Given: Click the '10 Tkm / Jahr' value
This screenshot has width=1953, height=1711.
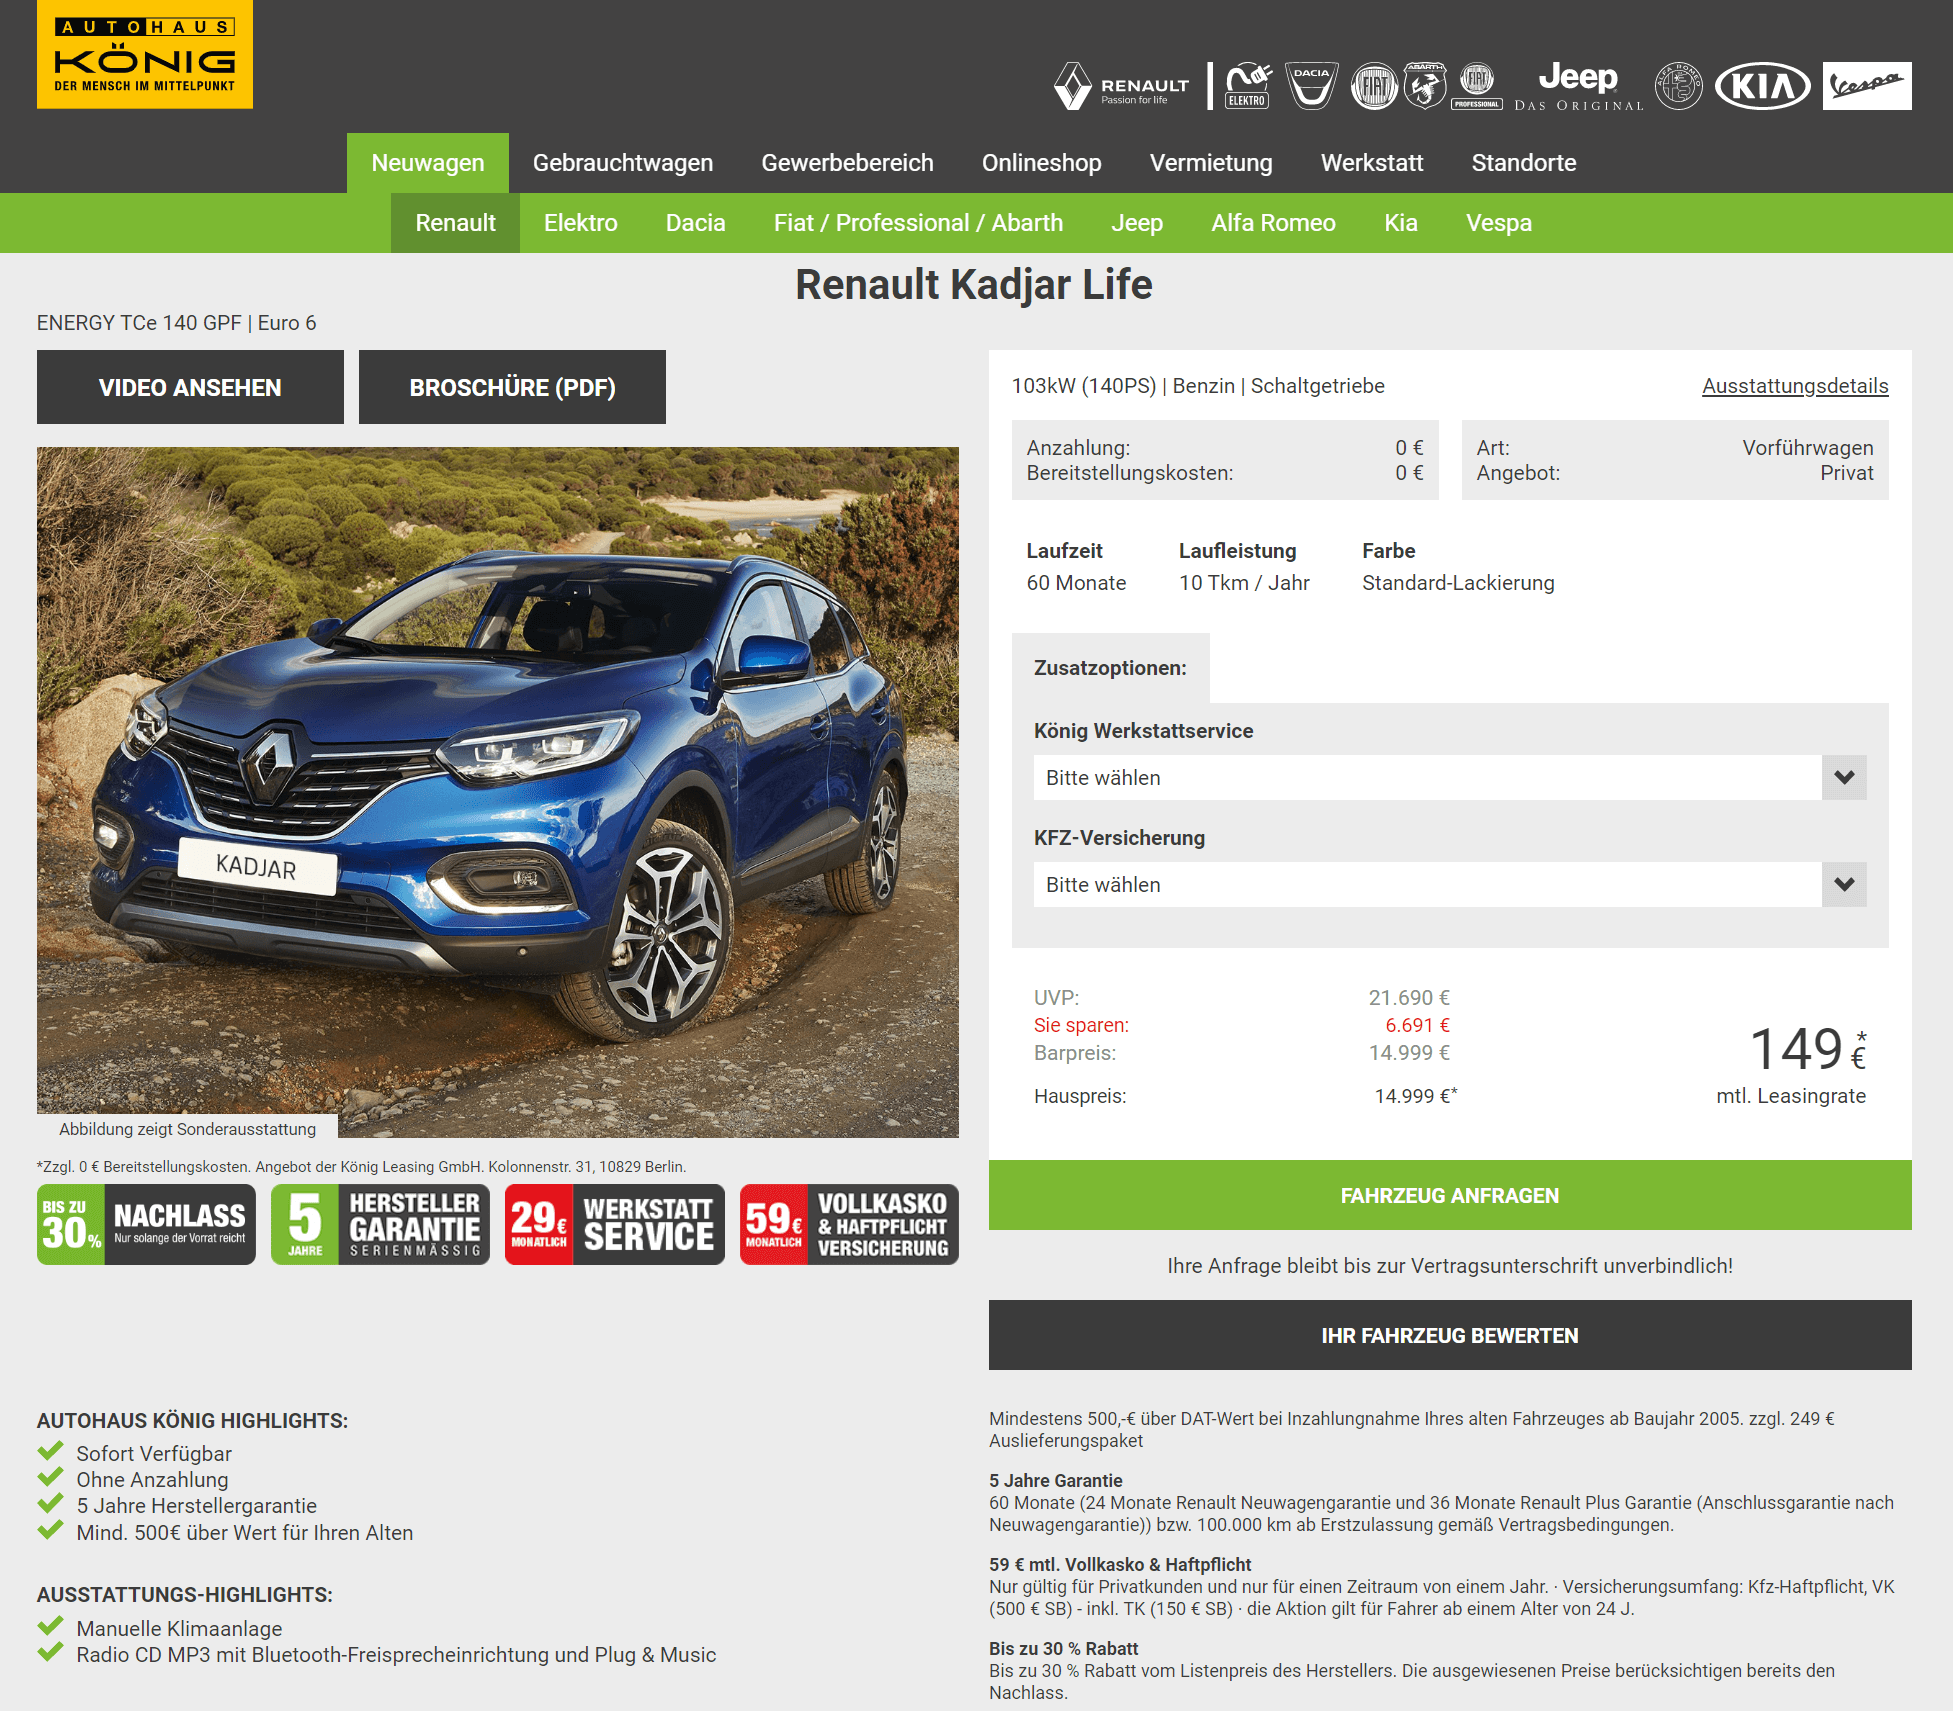Looking at the screenshot, I should (1244, 583).
